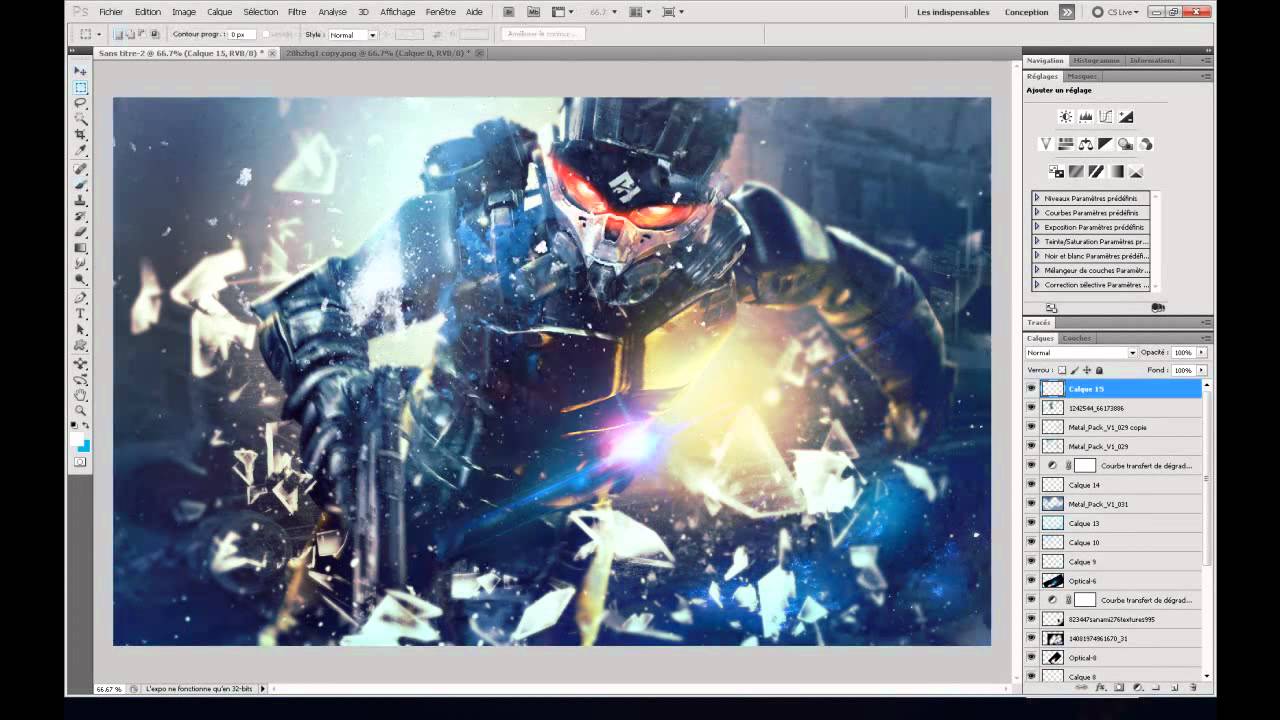Select the Lasso tool
The height and width of the screenshot is (720, 1280).
point(81,104)
